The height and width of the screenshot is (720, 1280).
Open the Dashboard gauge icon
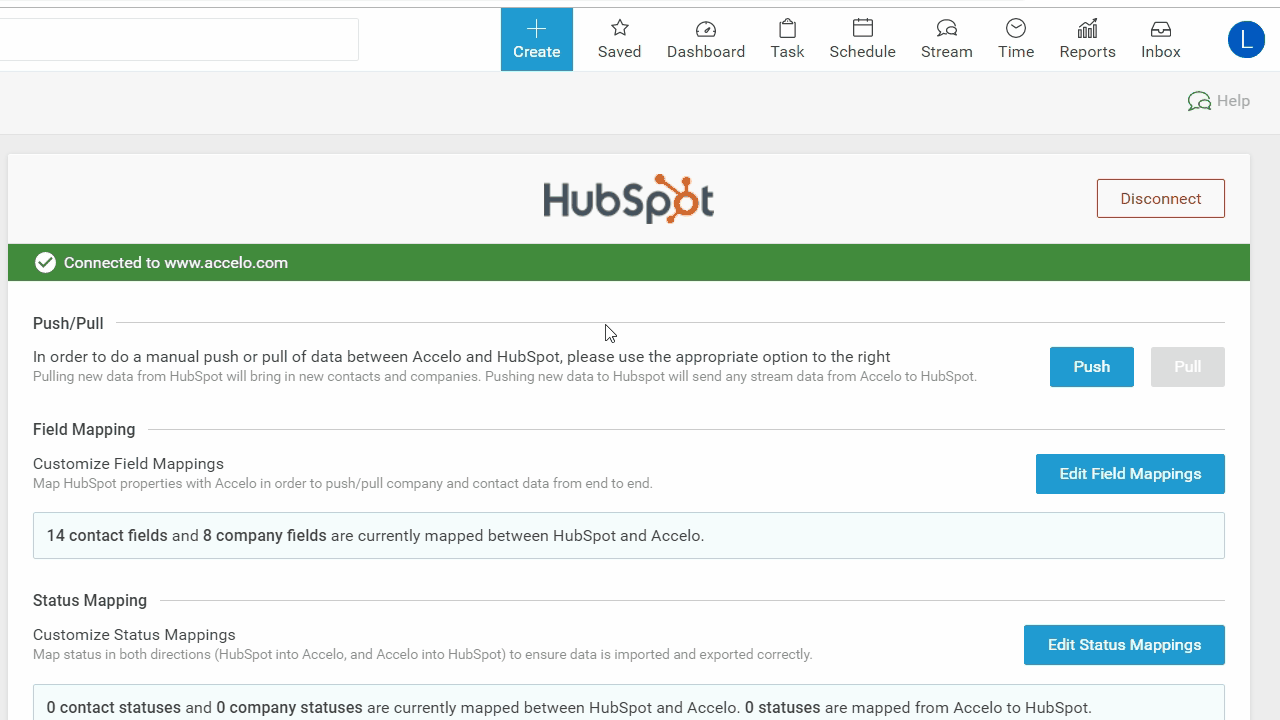(x=705, y=28)
